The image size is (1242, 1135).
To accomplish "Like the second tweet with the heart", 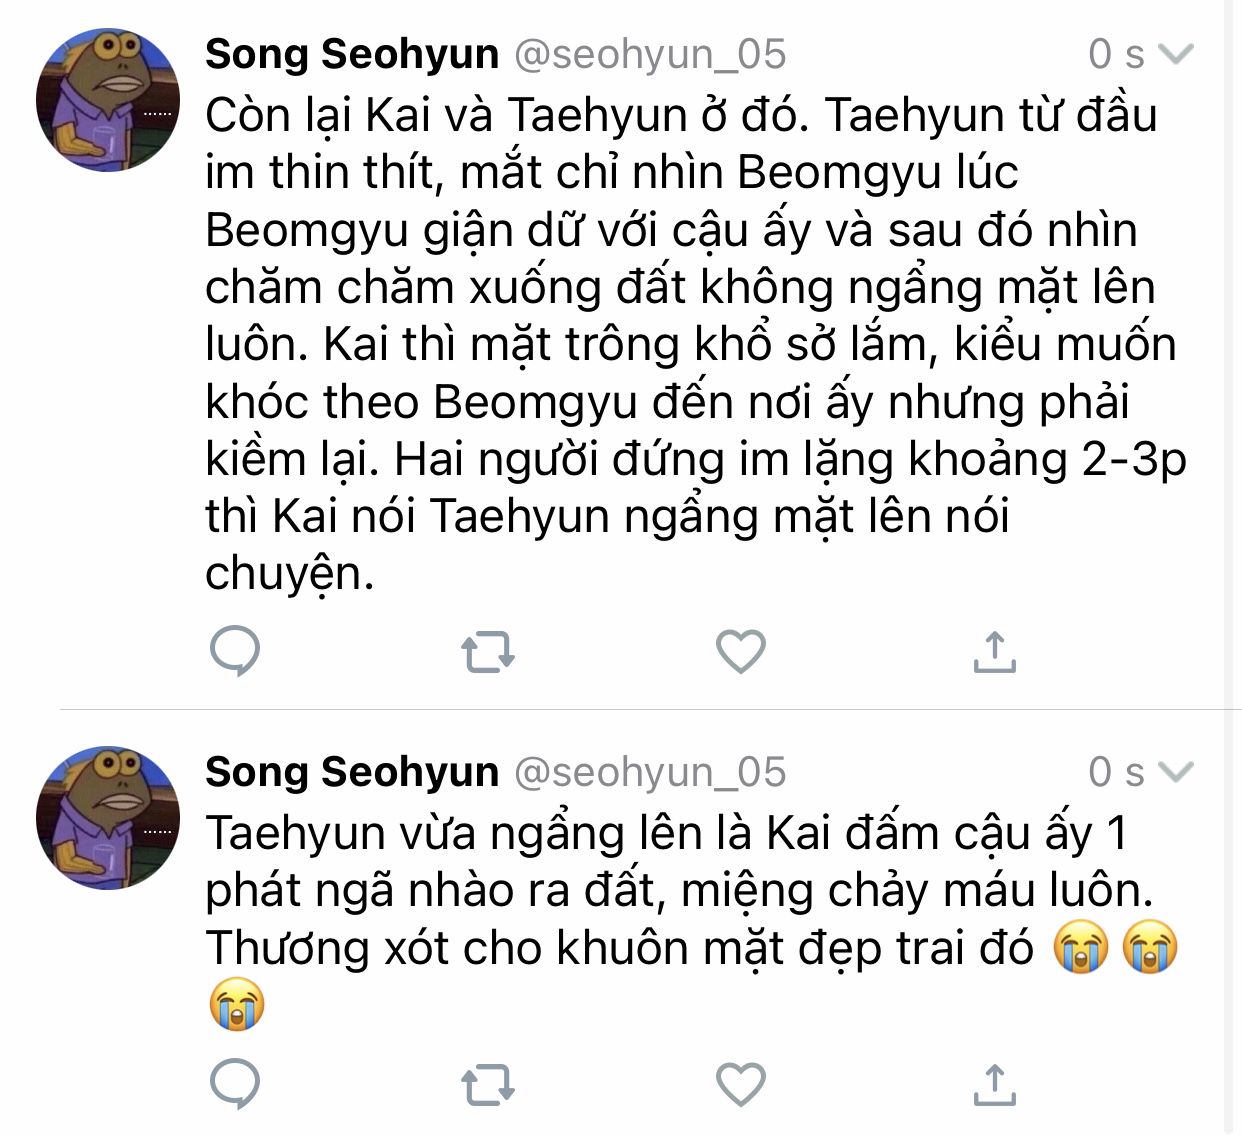I will 741,1084.
